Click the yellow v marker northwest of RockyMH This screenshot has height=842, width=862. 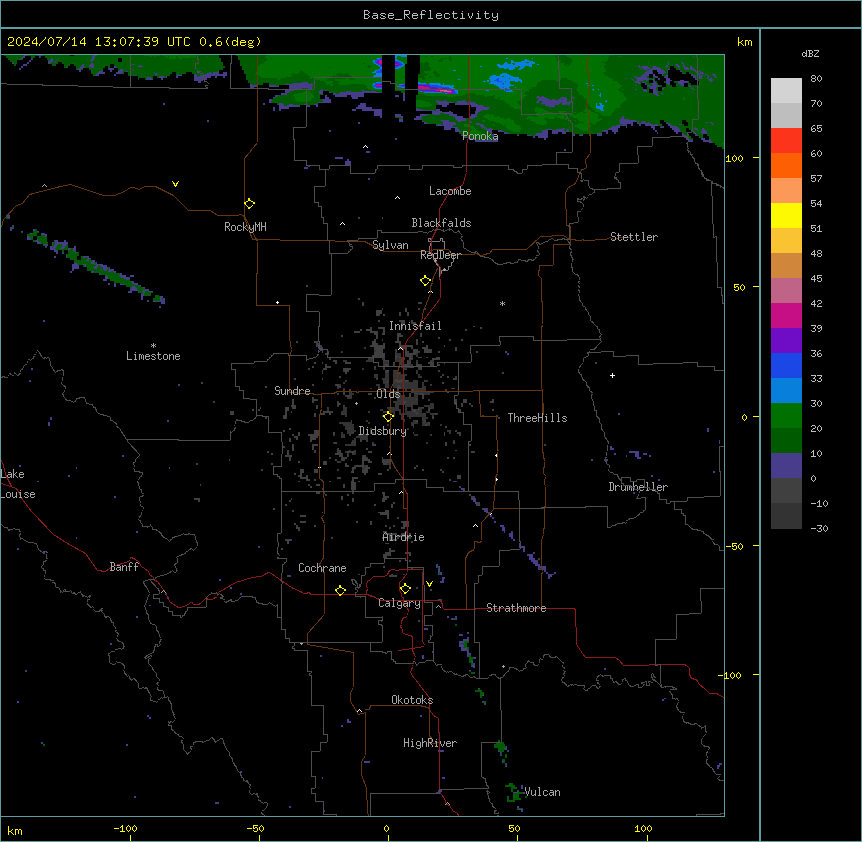pos(175,184)
